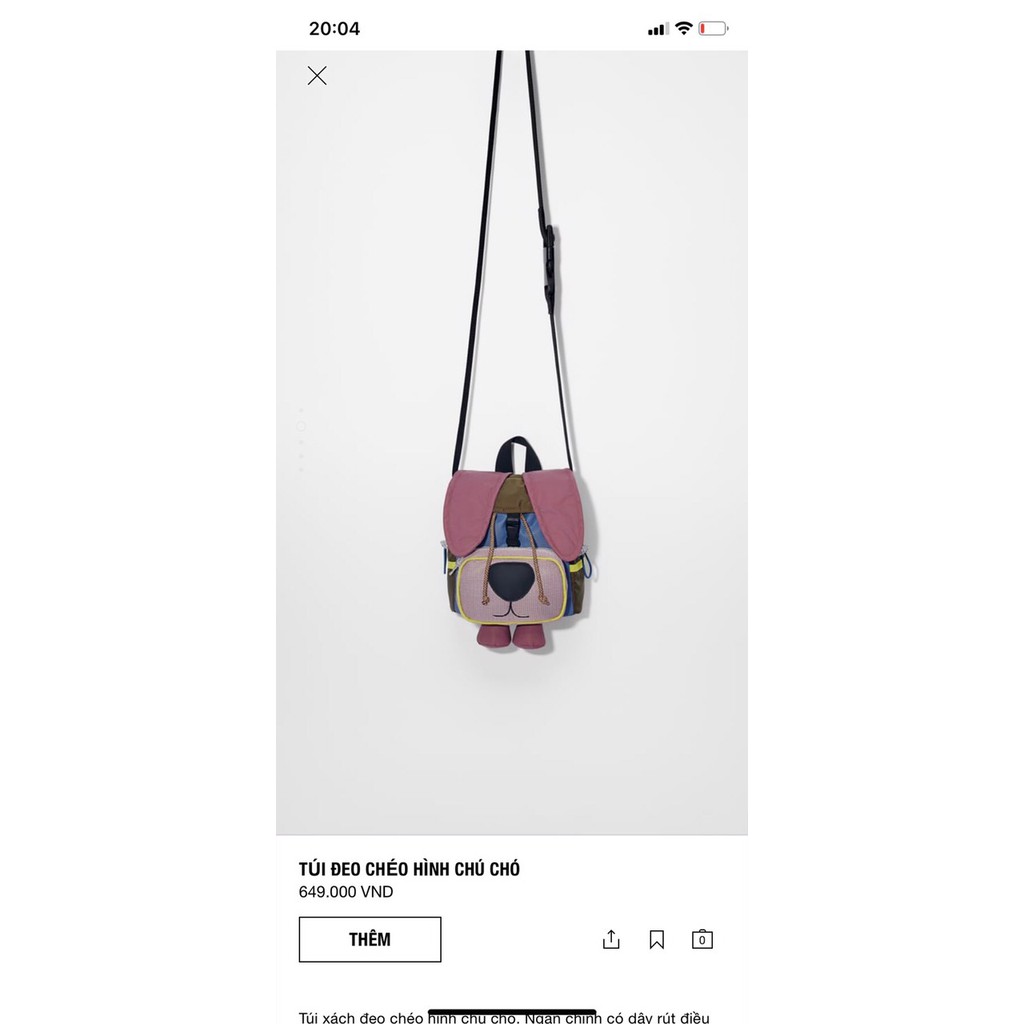Tap the Wi-Fi status icon
This screenshot has width=1024, height=1024.
684,28
